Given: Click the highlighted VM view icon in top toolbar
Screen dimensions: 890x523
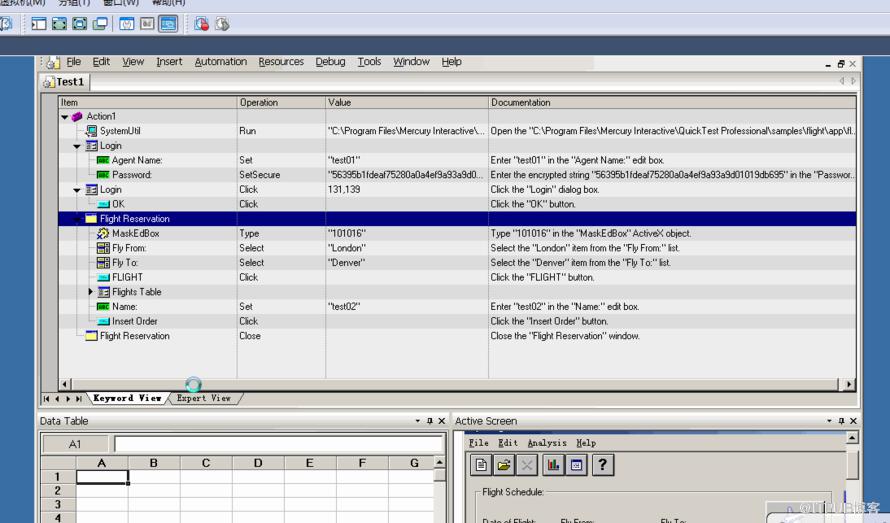Looking at the screenshot, I should [x=168, y=24].
